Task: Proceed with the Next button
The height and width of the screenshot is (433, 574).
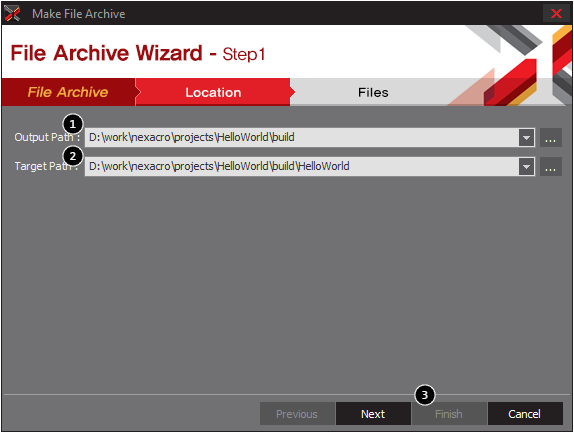Action: pos(373,414)
